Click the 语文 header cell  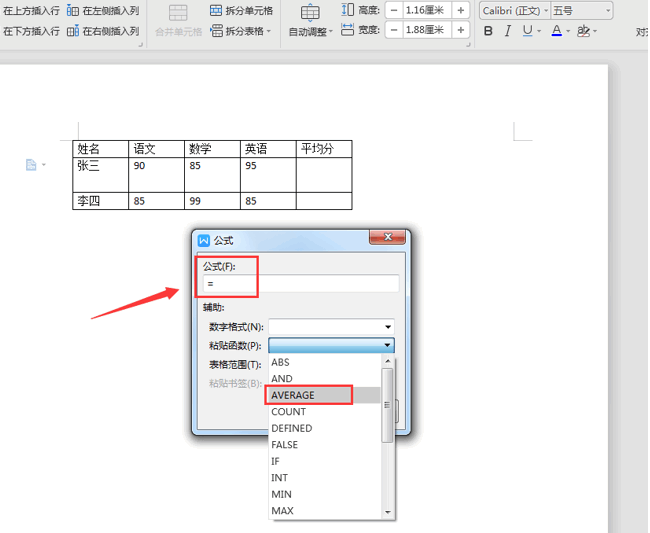pyautogui.click(x=156, y=149)
